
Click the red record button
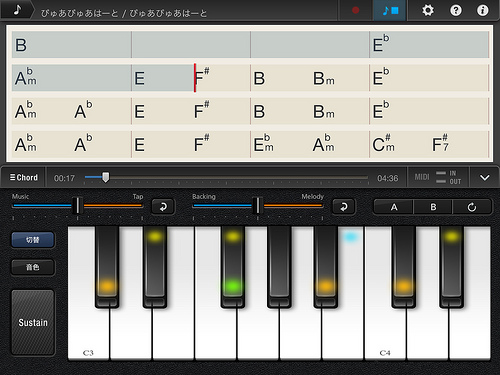point(356,10)
